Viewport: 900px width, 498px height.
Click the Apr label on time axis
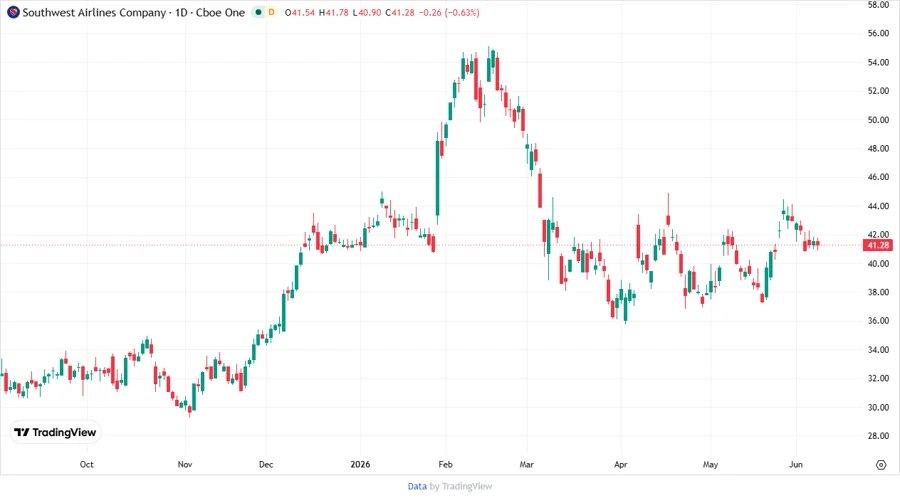[620, 464]
